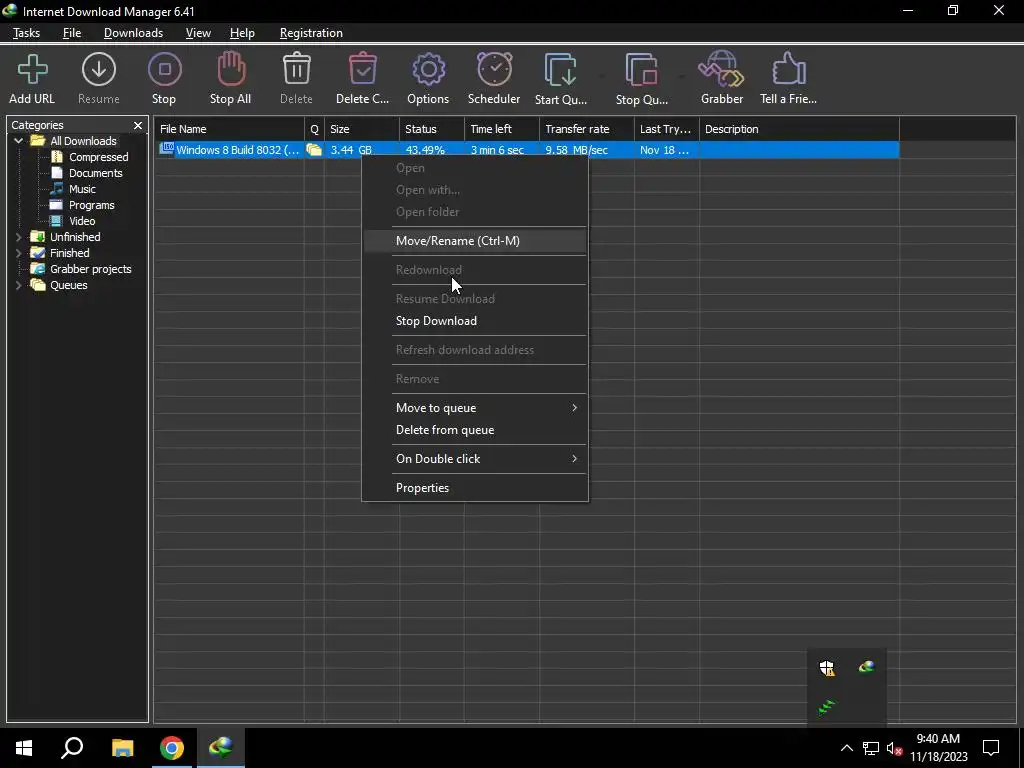Click the taskbar search magnifier icon
1024x768 pixels.
72,748
